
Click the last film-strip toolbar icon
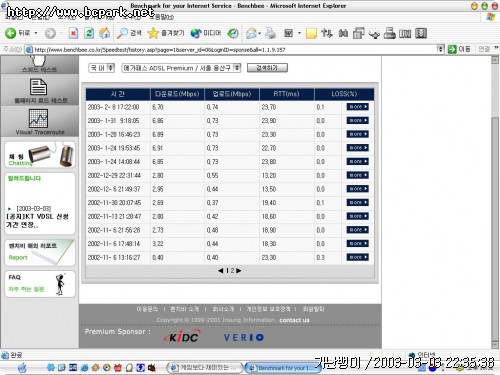pos(421,33)
